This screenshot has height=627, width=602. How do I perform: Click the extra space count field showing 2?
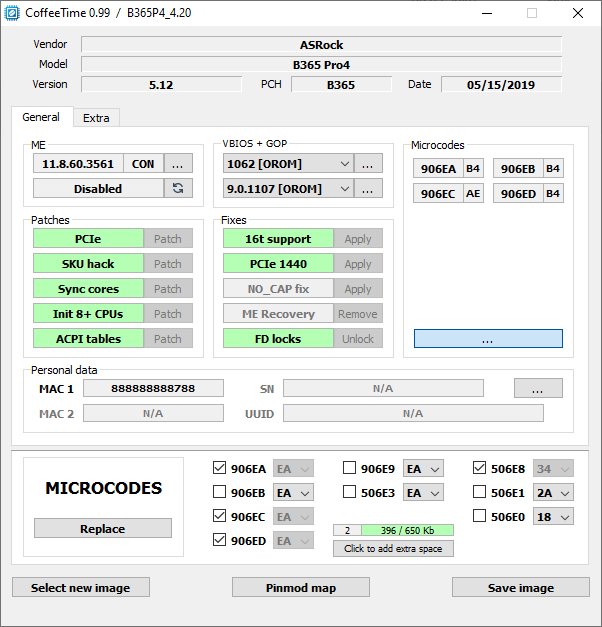click(347, 530)
